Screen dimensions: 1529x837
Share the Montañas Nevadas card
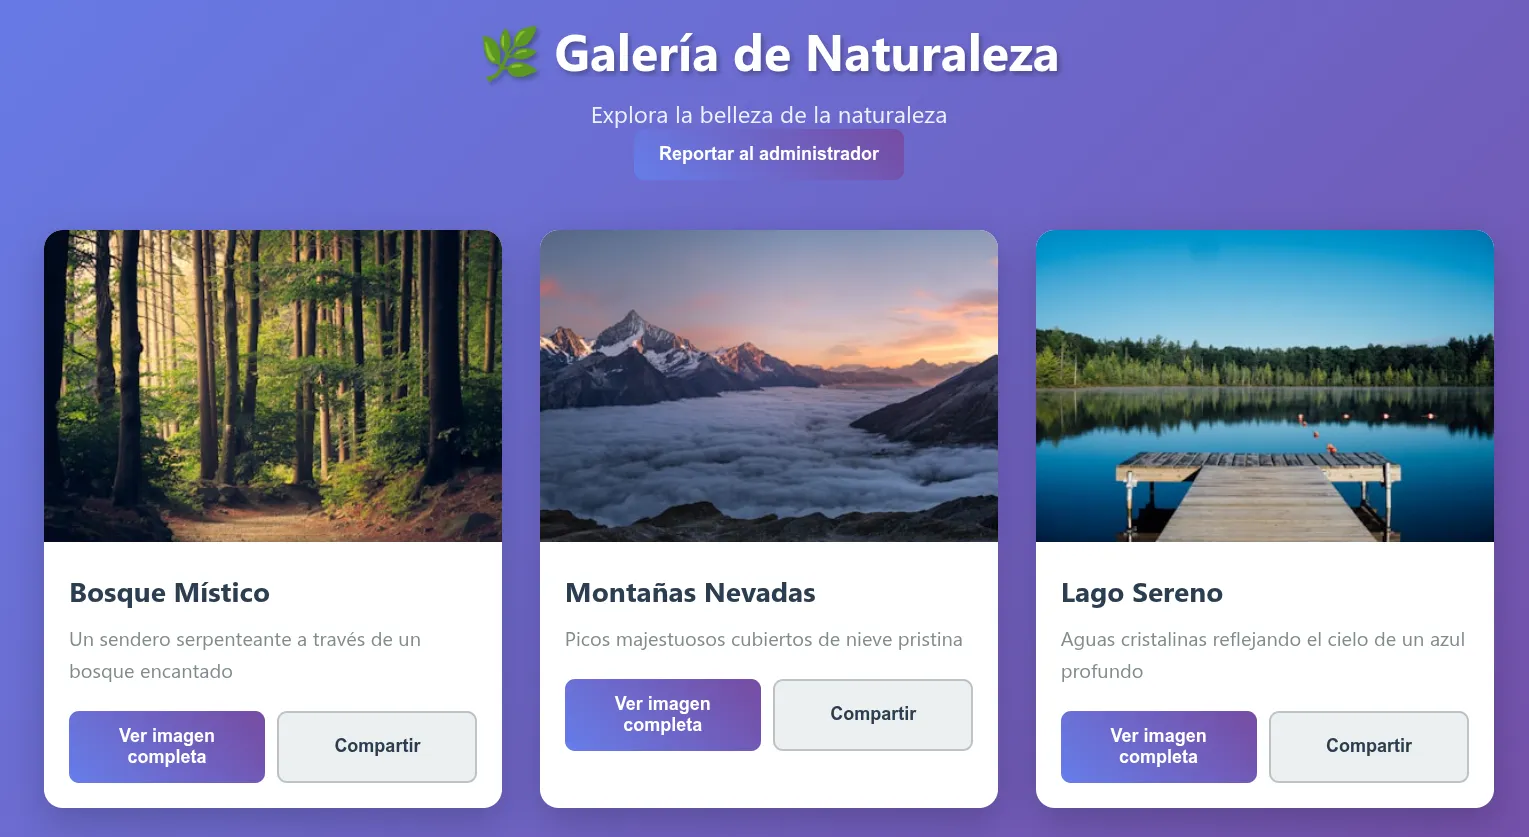873,715
